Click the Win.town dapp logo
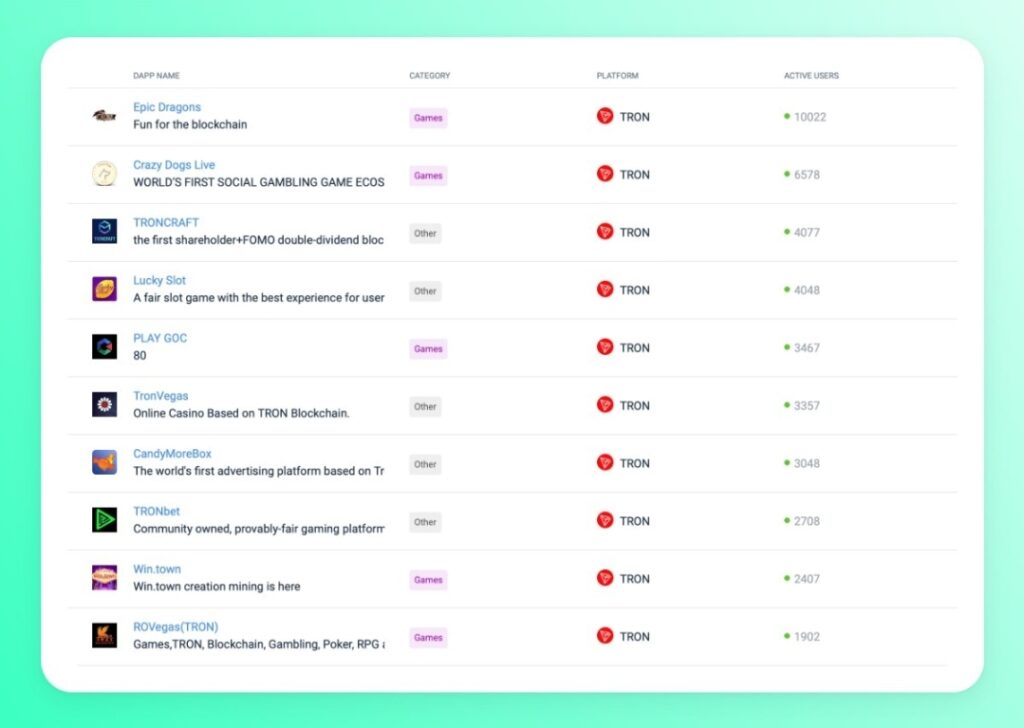 click(x=104, y=578)
